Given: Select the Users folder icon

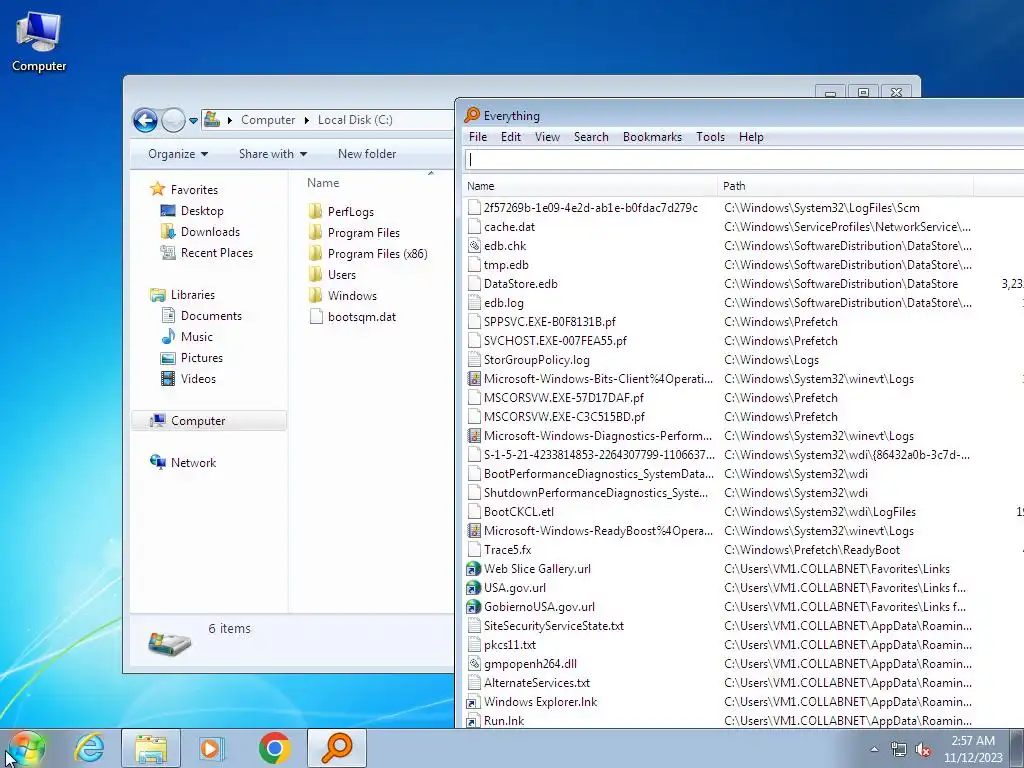Looking at the screenshot, I should pyautogui.click(x=315, y=274).
